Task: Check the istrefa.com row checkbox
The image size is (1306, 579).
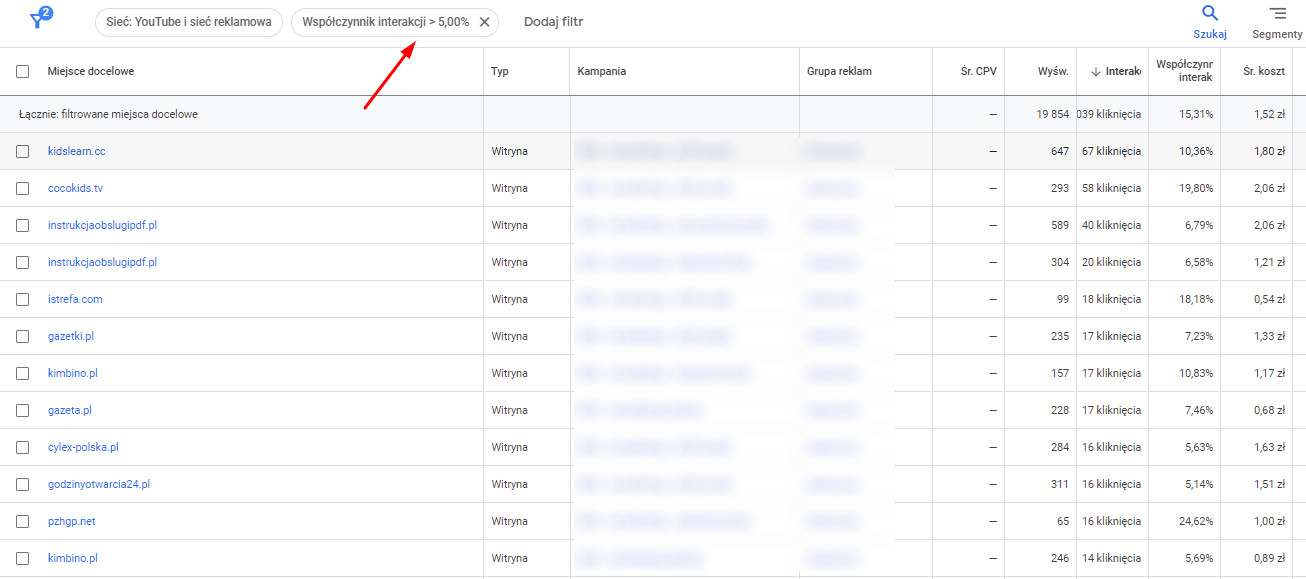Action: tap(23, 299)
